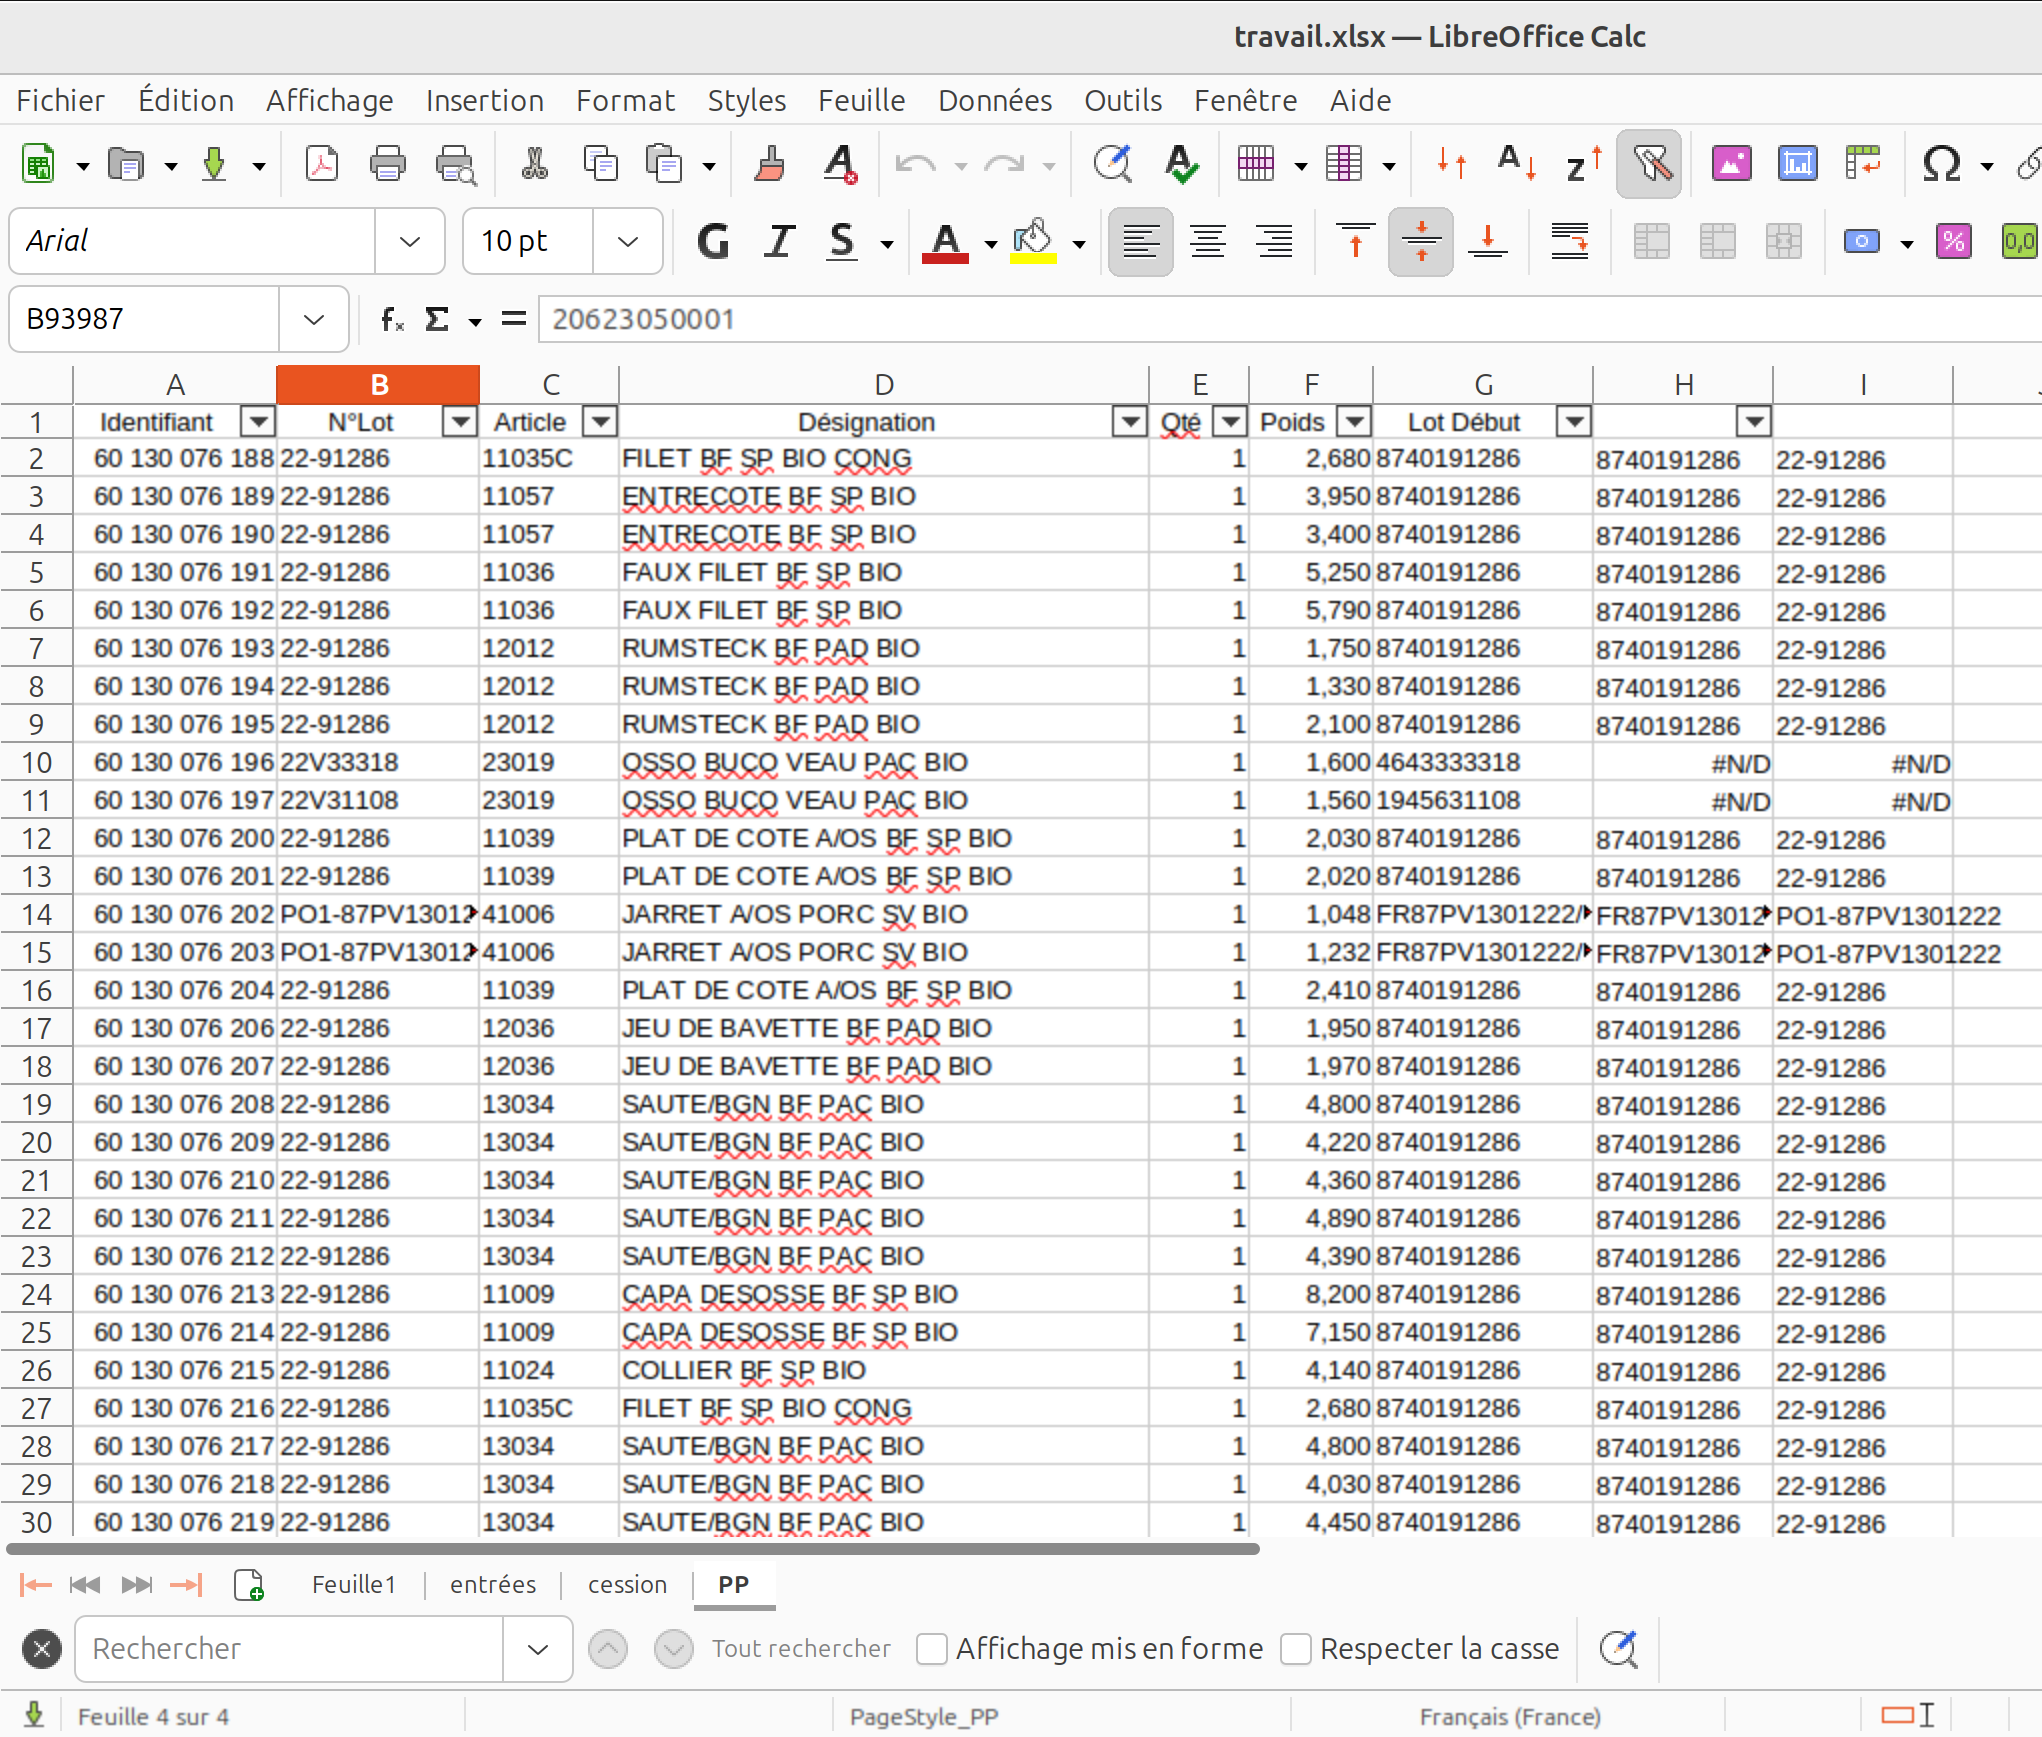Click Tout rechercher button

[800, 1648]
